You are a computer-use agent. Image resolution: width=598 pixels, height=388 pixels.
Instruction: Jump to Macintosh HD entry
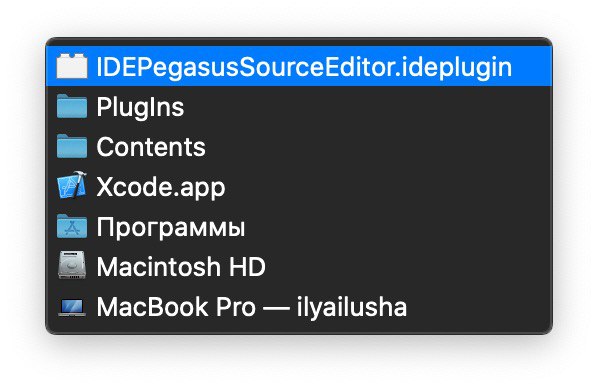[299, 266]
